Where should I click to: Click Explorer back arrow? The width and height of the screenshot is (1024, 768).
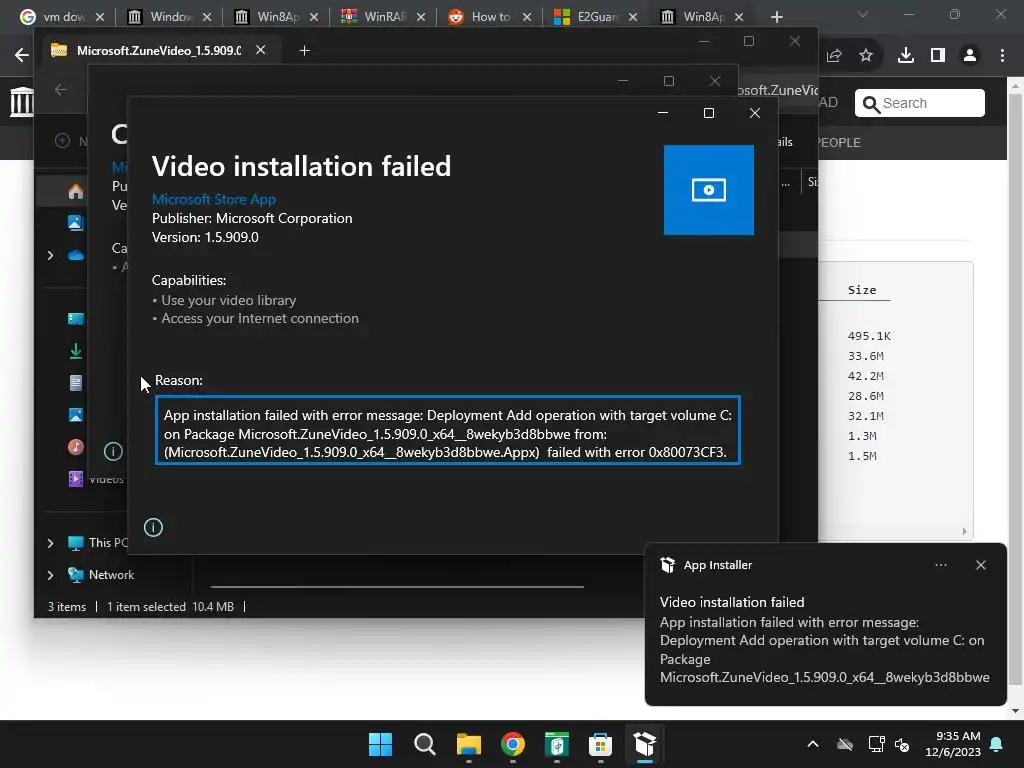61,89
